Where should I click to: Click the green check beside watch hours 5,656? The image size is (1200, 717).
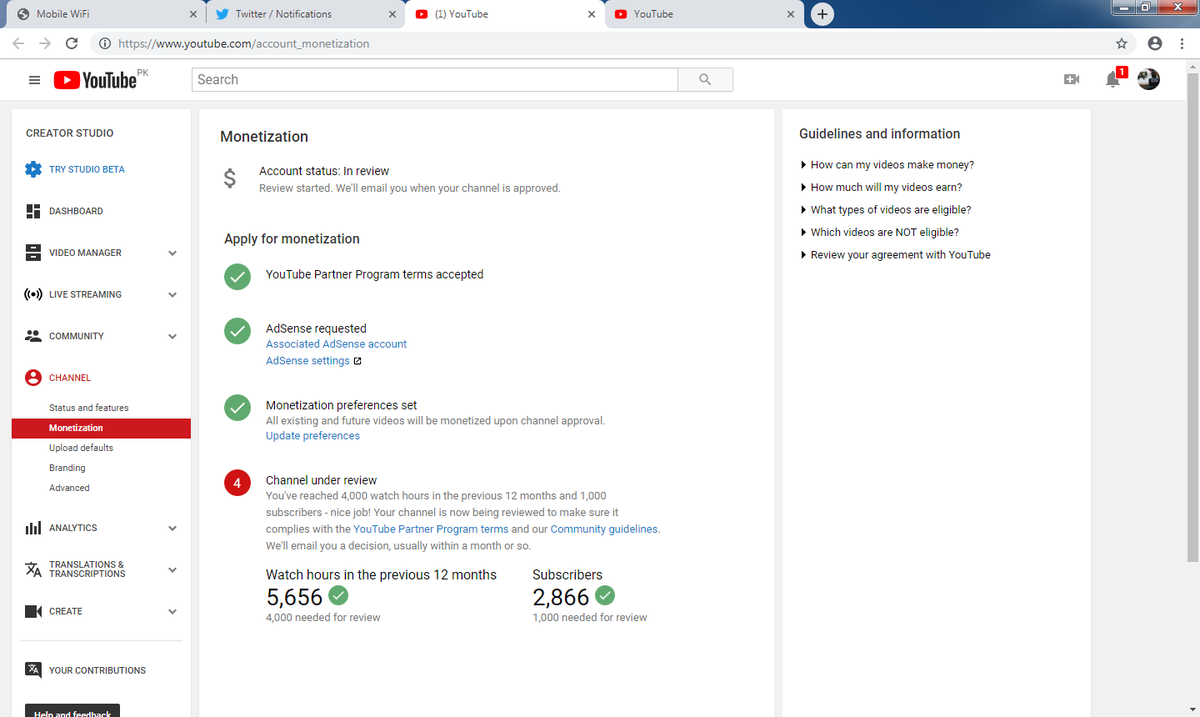pyautogui.click(x=339, y=596)
